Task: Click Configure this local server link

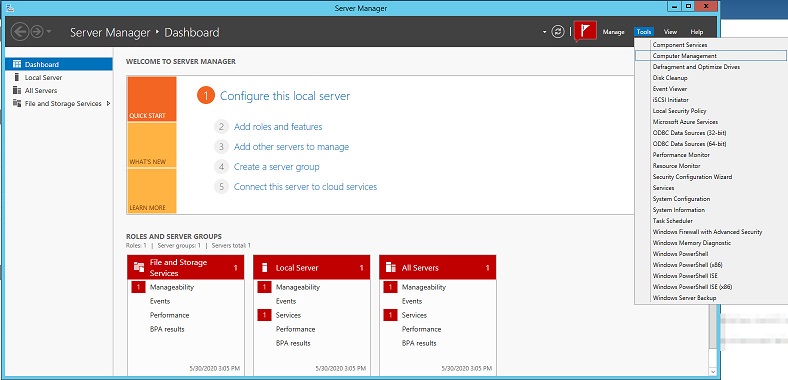Action: pos(285,96)
